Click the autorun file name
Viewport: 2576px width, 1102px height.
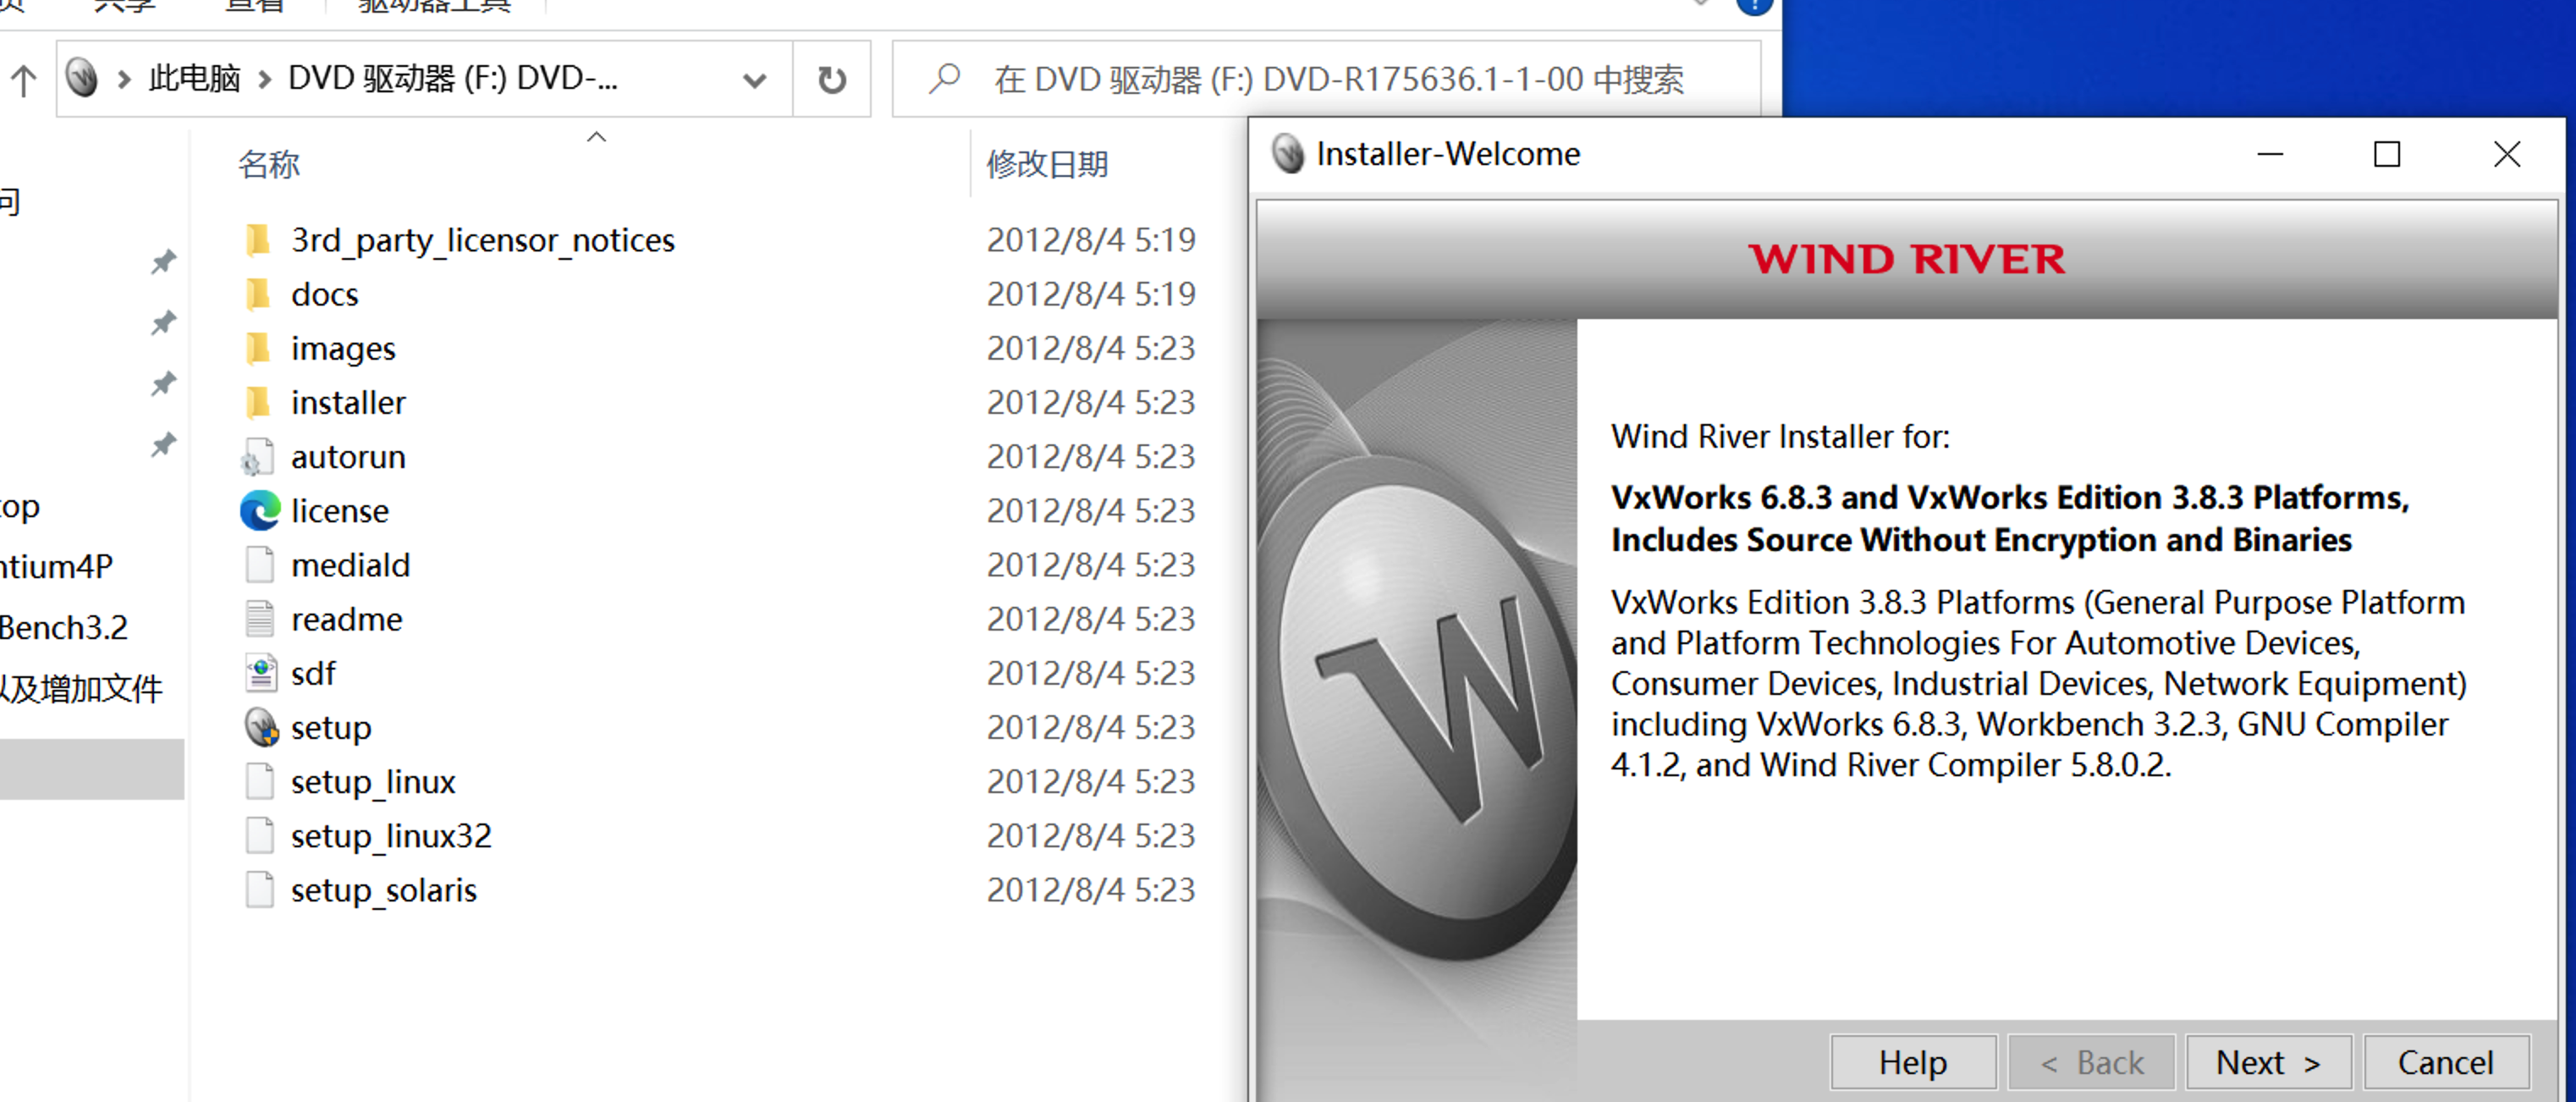(348, 457)
